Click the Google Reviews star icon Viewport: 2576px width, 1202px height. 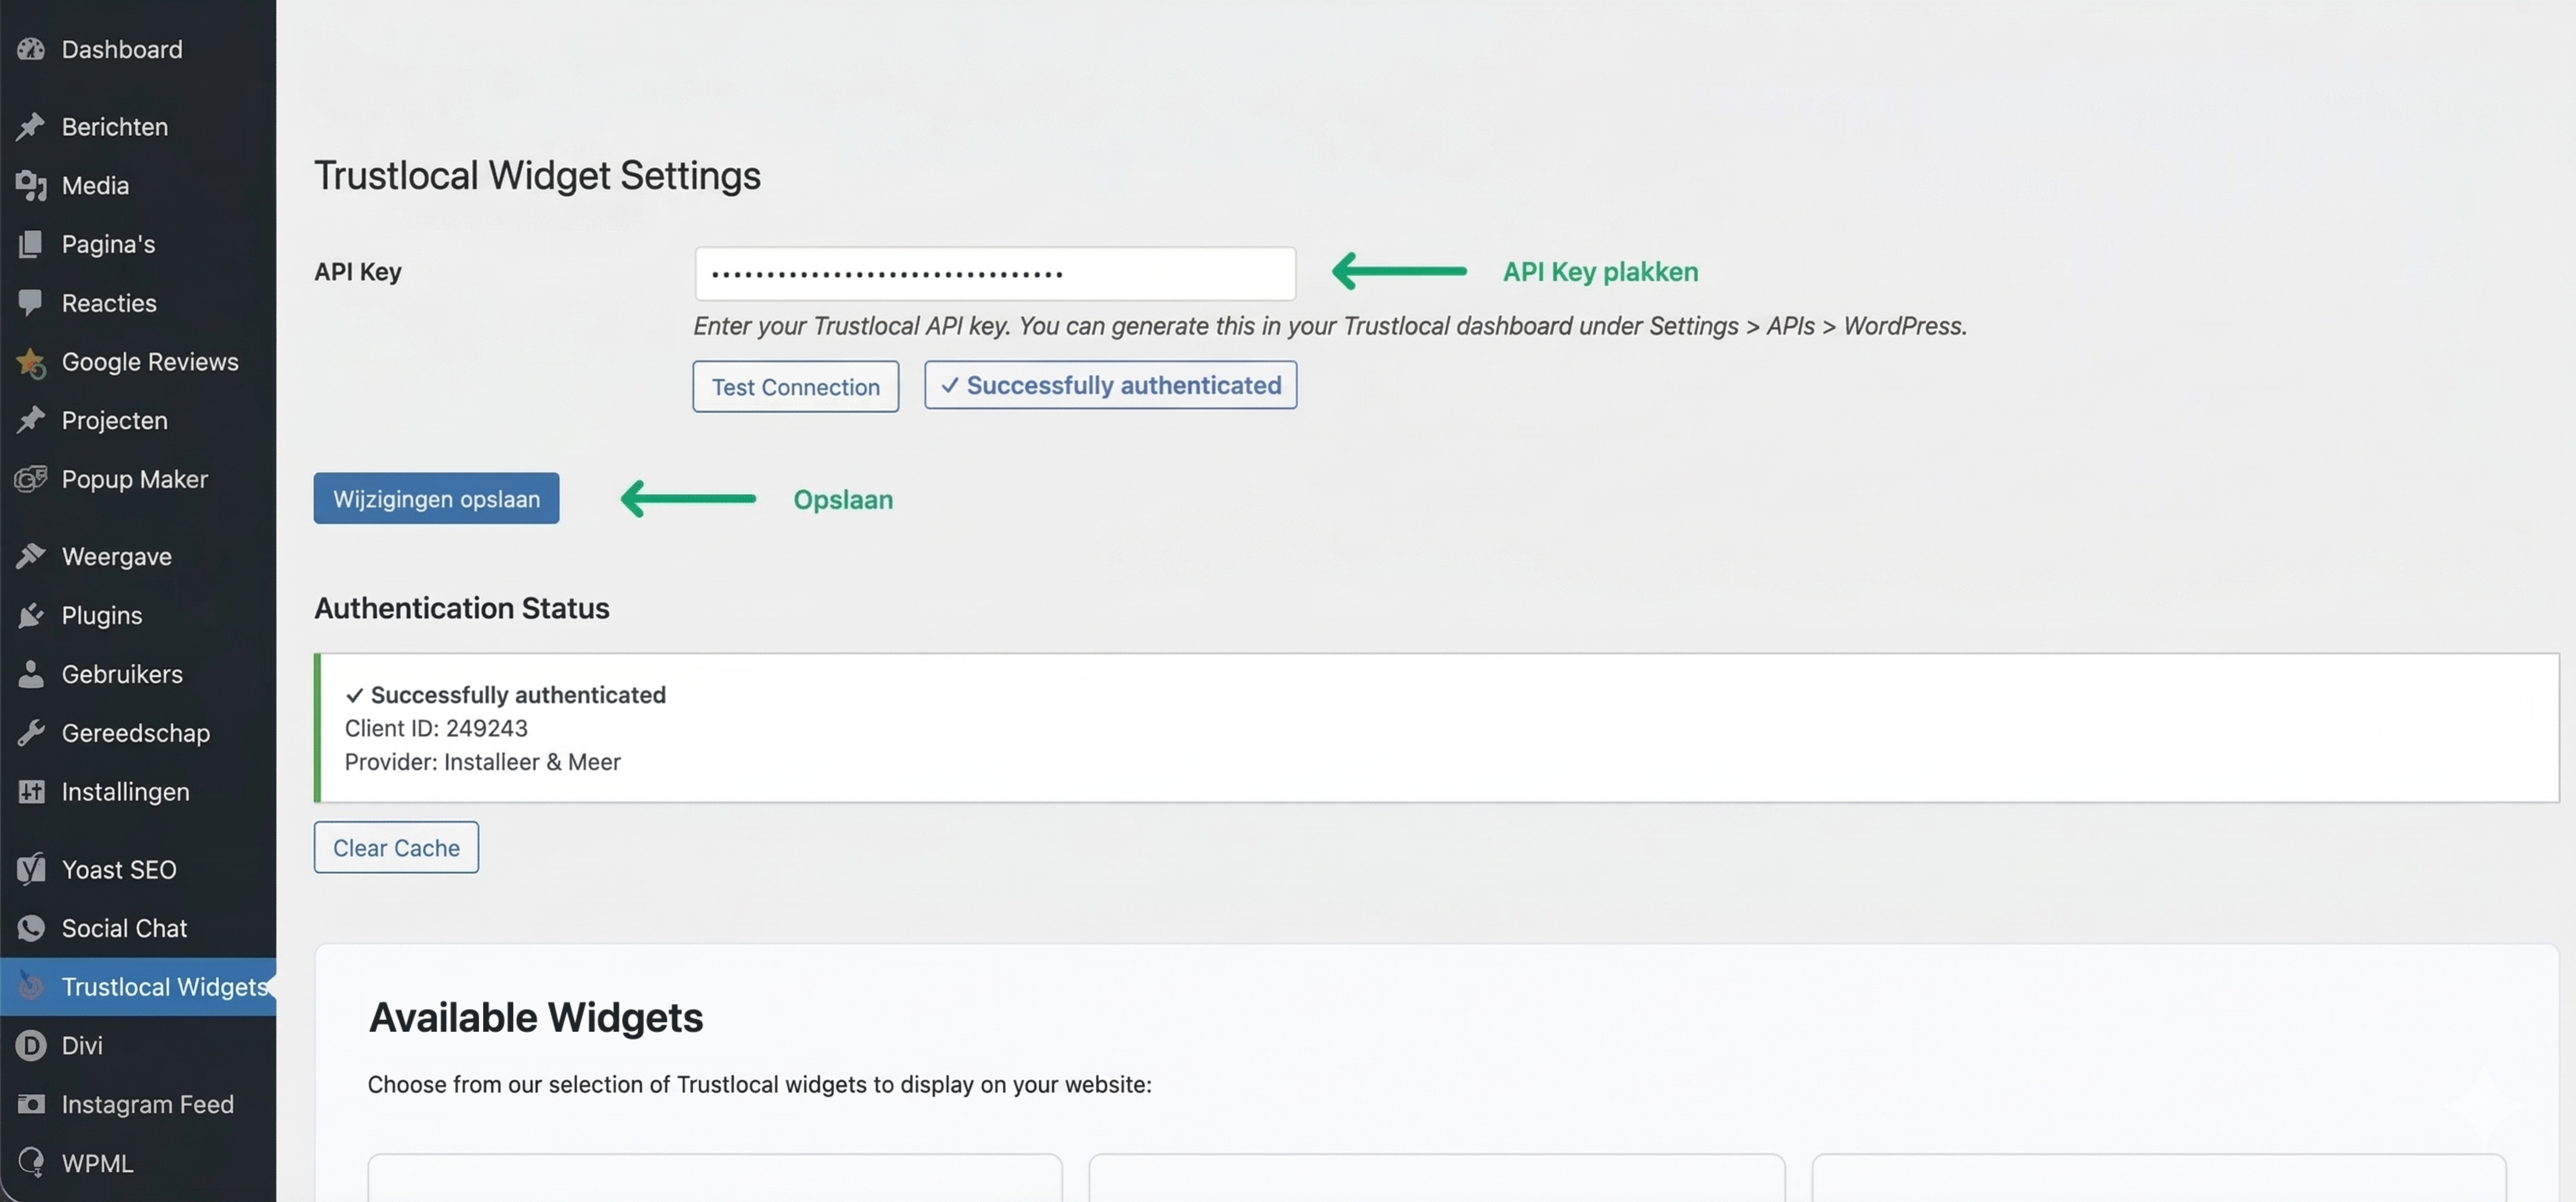click(31, 362)
